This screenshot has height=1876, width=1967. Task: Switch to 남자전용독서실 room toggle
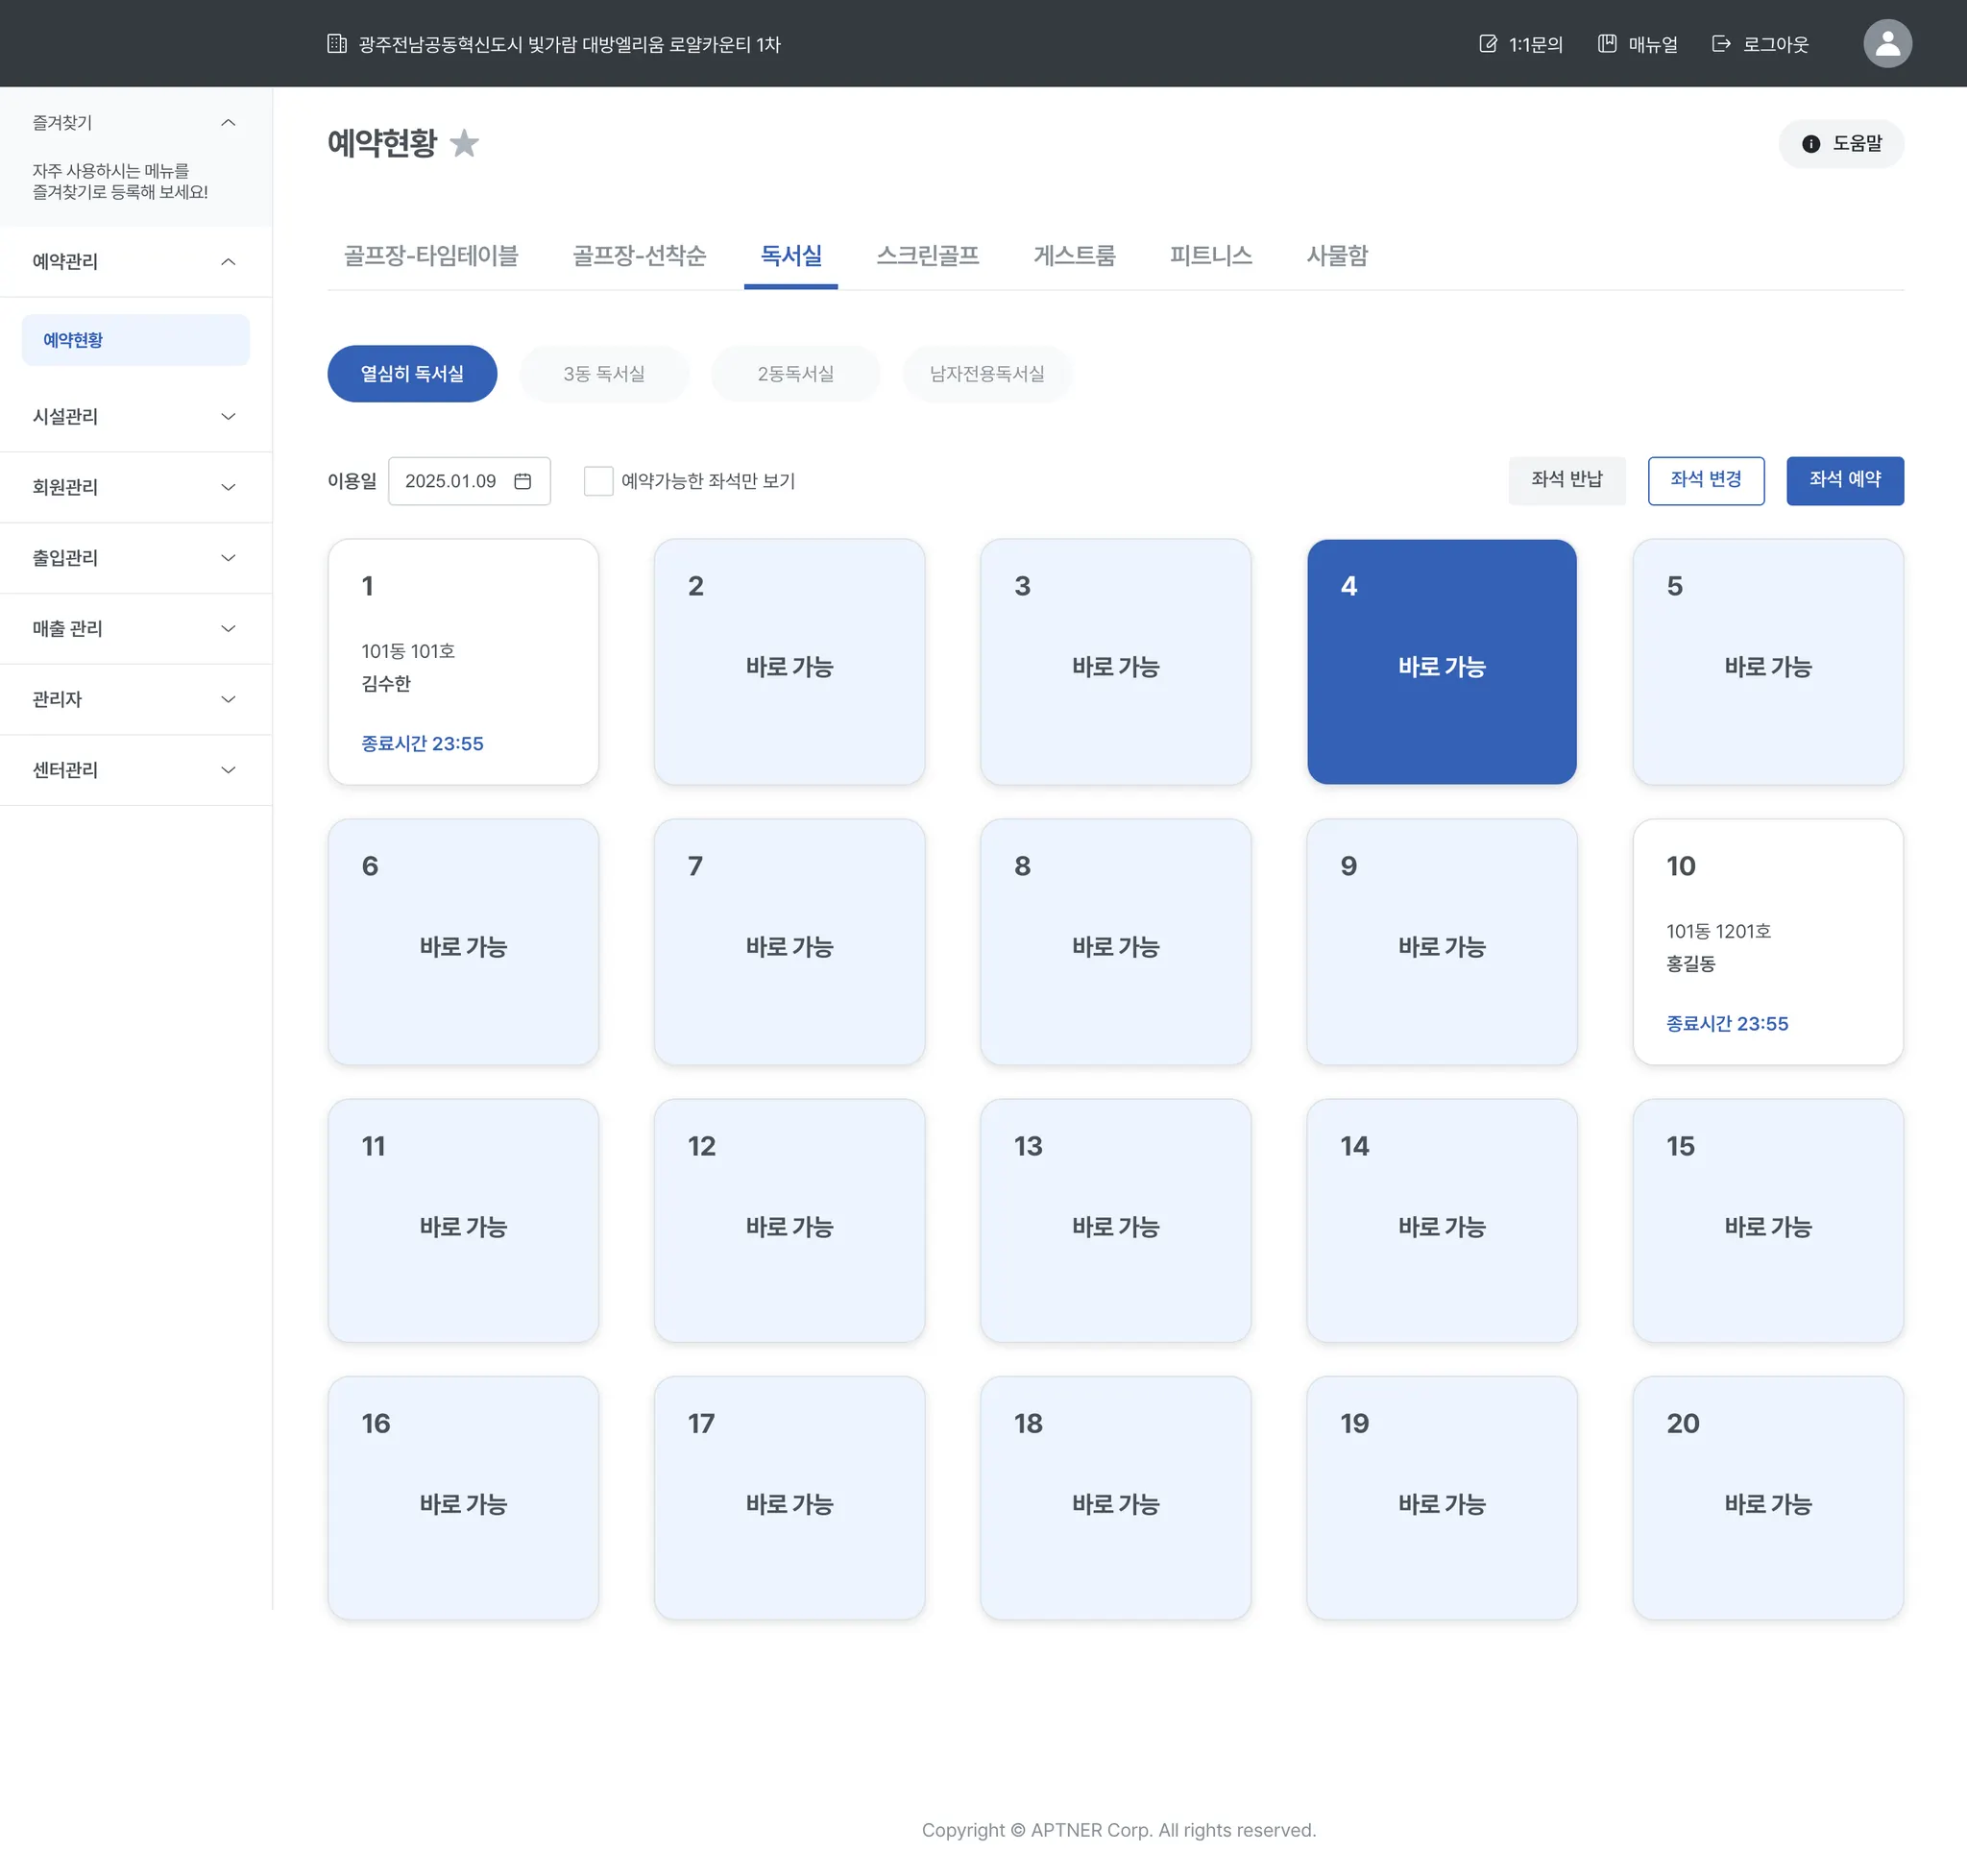coord(986,374)
